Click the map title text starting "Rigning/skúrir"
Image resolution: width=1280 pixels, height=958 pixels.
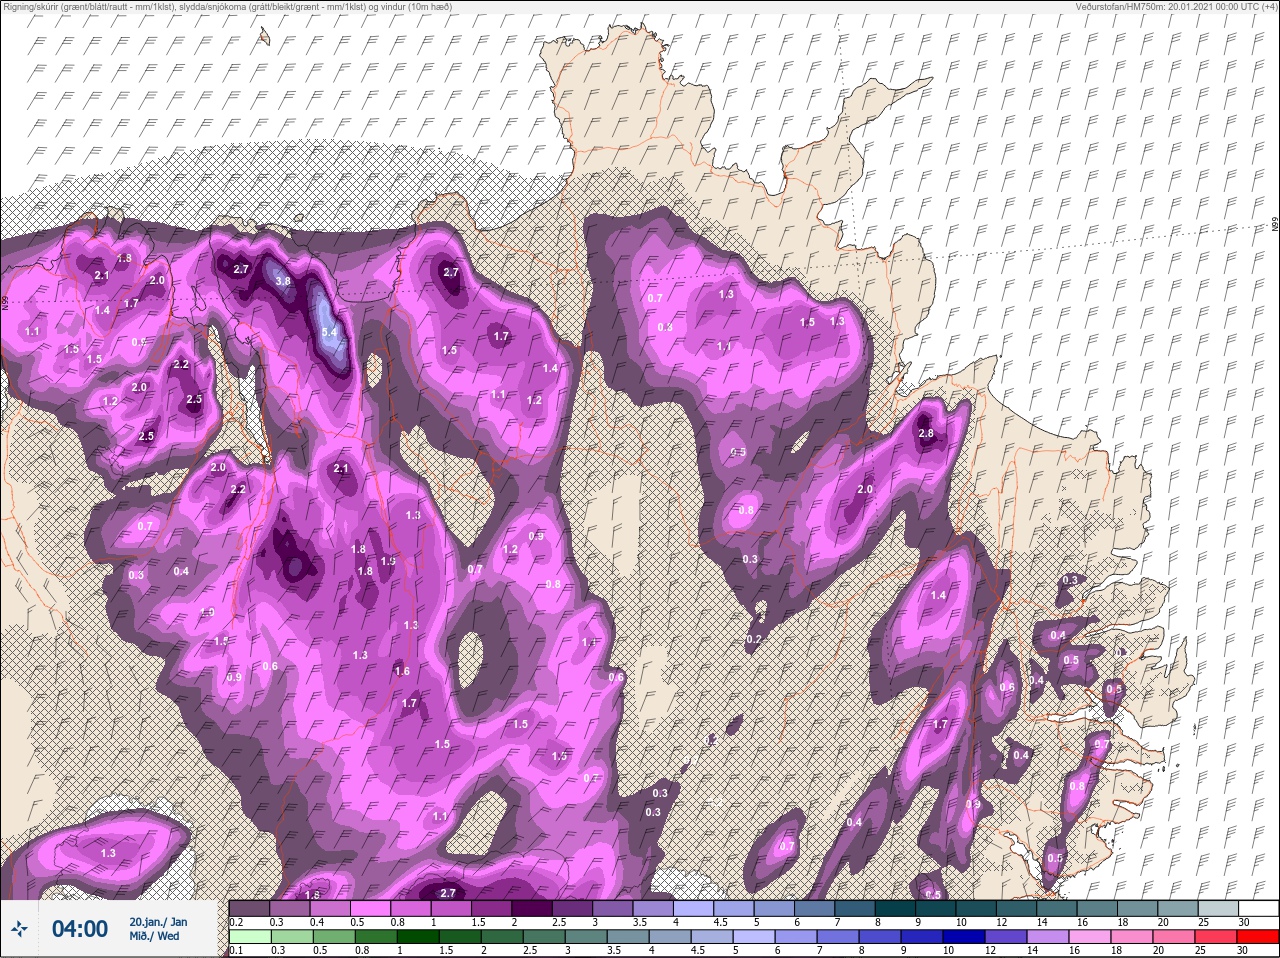(226, 7)
